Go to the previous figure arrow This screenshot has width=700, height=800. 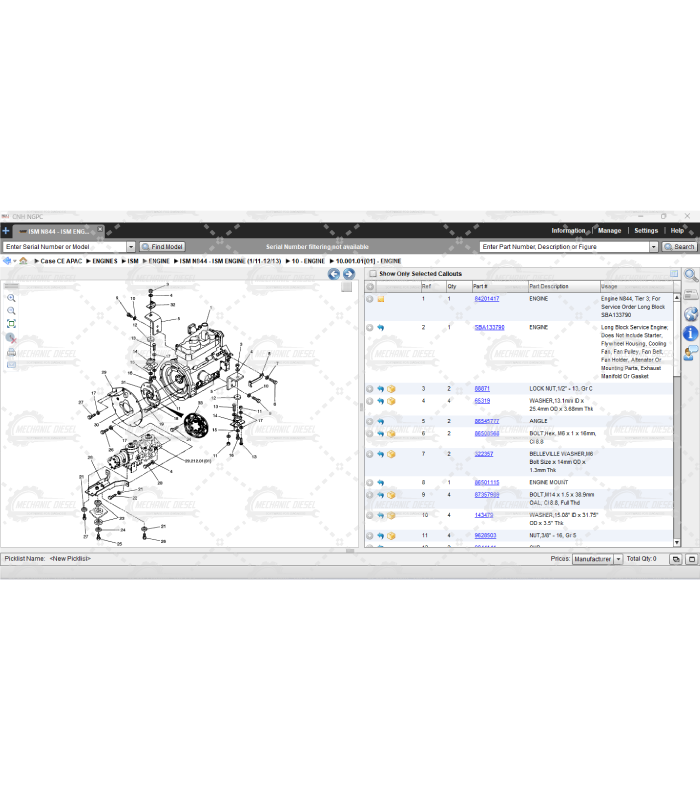[x=335, y=274]
